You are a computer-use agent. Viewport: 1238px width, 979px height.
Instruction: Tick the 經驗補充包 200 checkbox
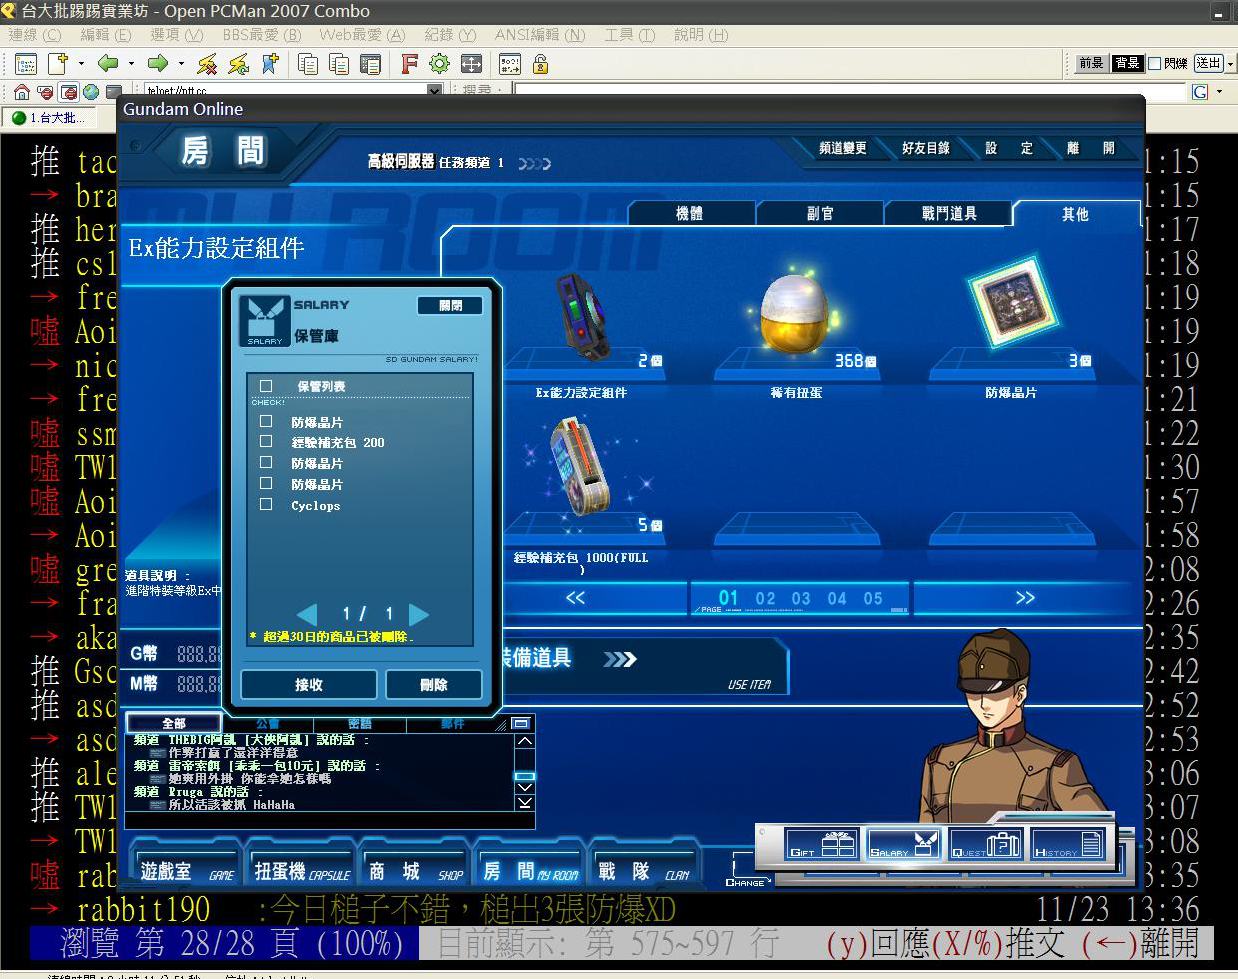point(266,441)
